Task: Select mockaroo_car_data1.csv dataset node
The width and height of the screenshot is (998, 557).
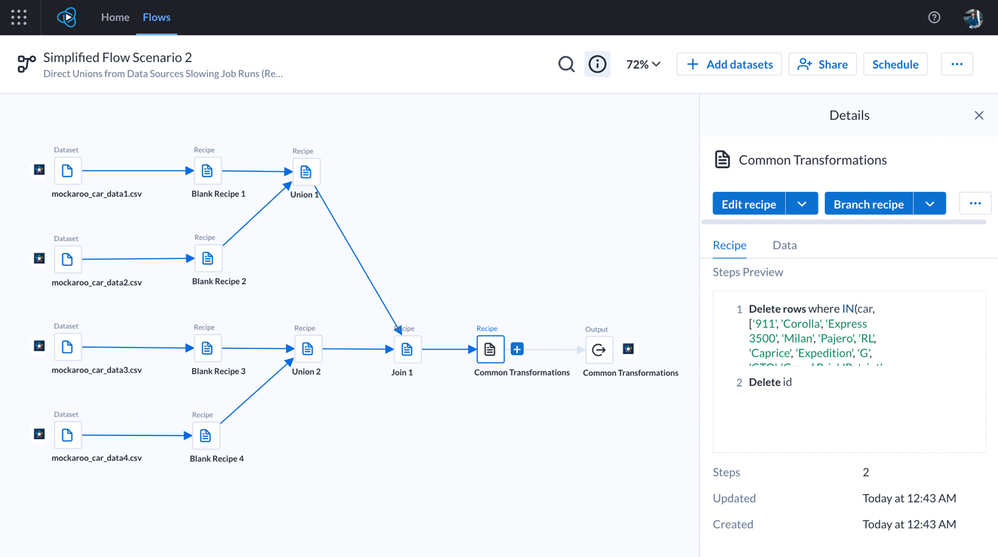Action: pos(67,171)
